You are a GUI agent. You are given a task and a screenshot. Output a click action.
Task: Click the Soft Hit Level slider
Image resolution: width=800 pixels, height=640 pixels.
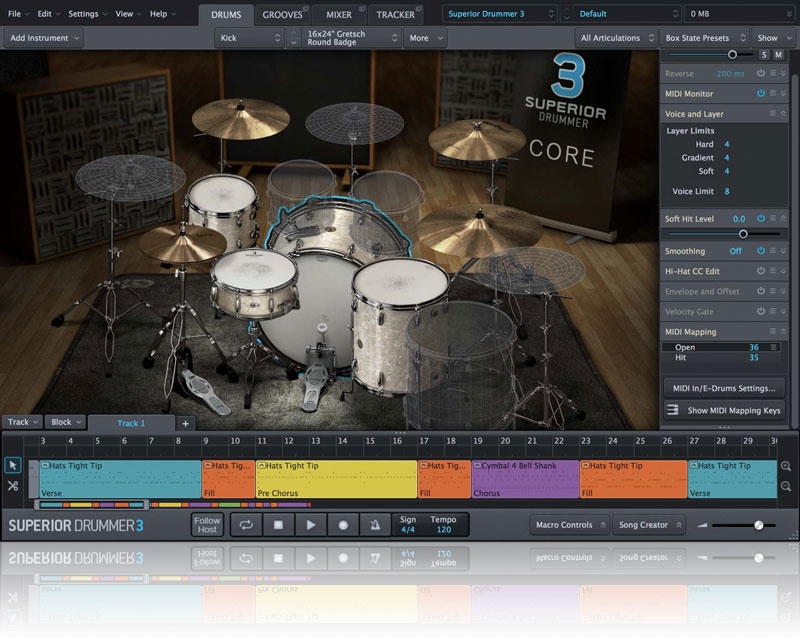click(x=743, y=233)
